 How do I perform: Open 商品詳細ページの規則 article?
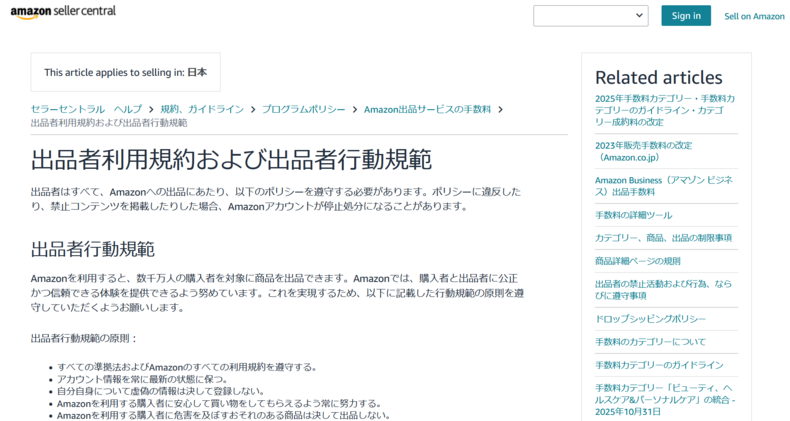(x=637, y=261)
